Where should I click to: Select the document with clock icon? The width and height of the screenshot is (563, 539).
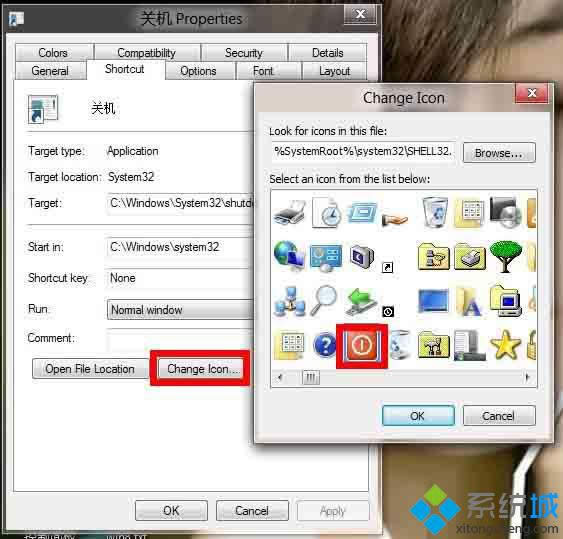326,213
